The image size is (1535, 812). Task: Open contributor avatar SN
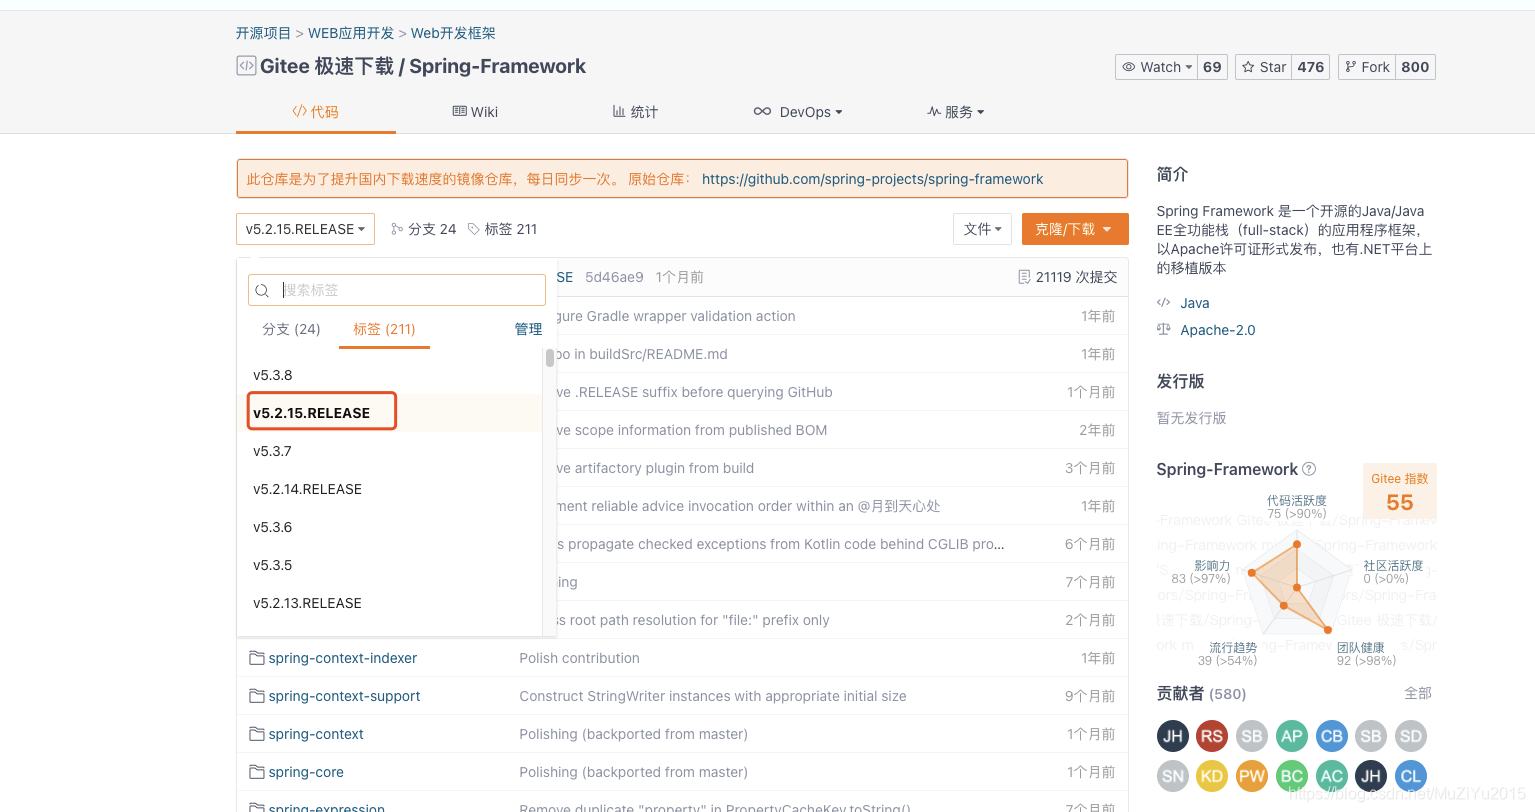[1173, 776]
